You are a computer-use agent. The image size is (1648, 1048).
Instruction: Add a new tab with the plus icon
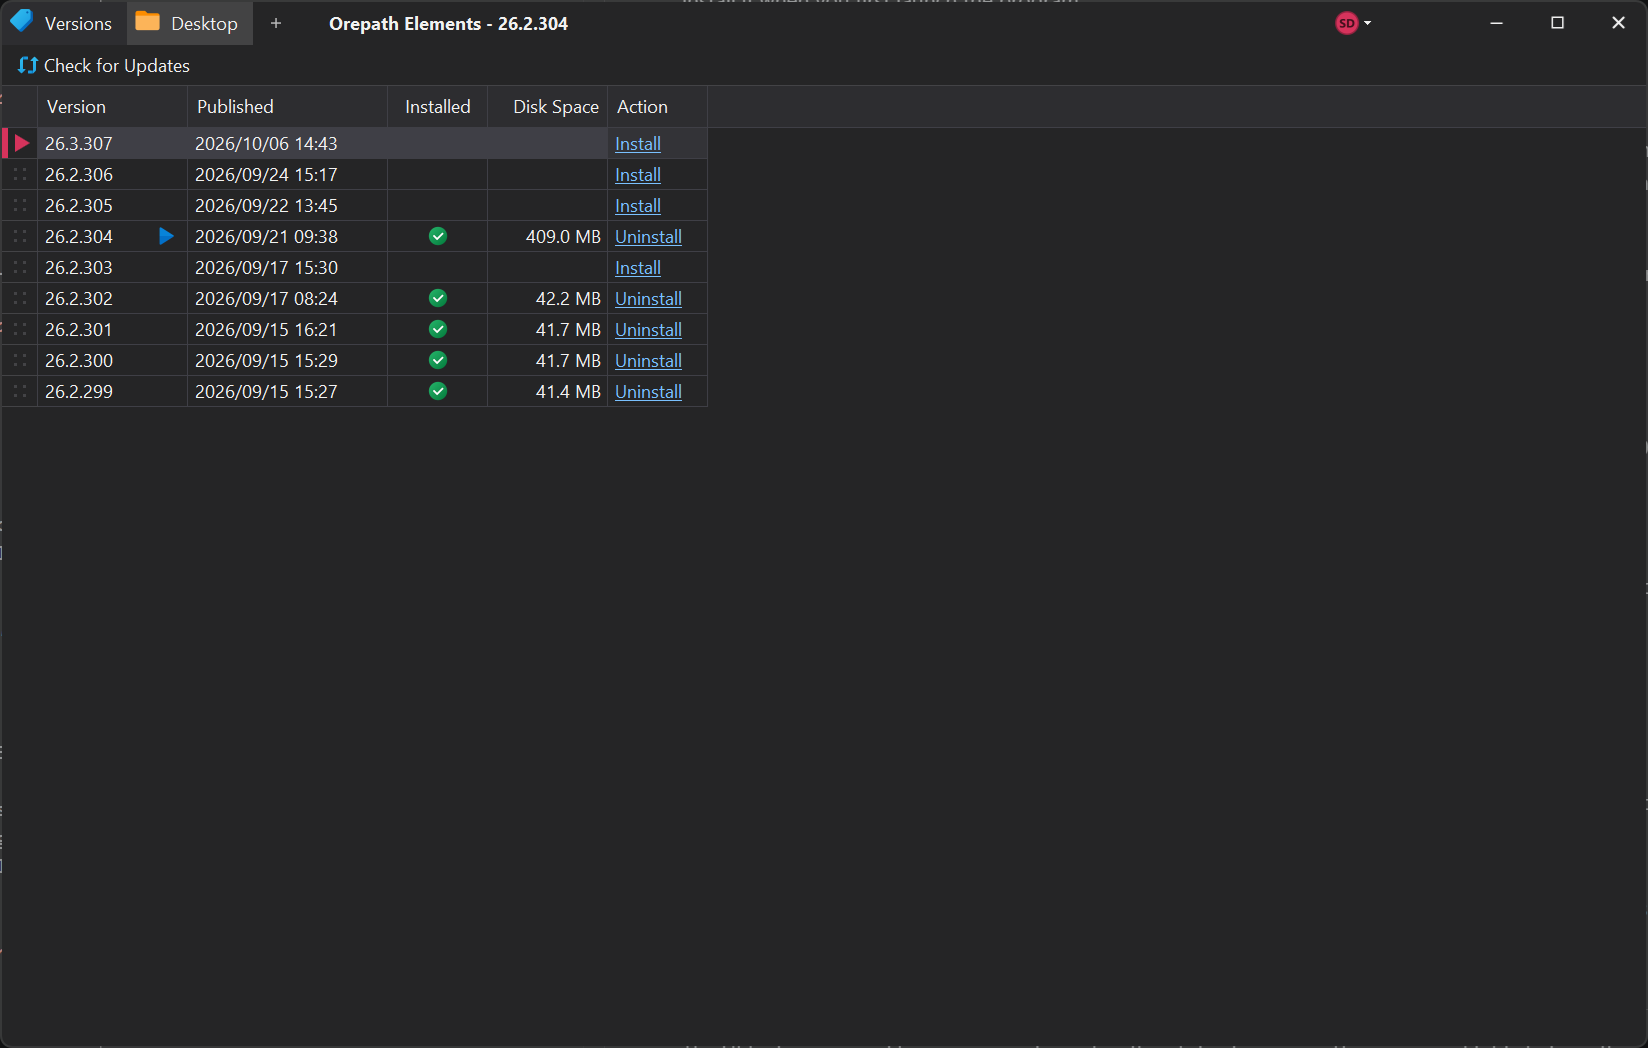pos(276,23)
